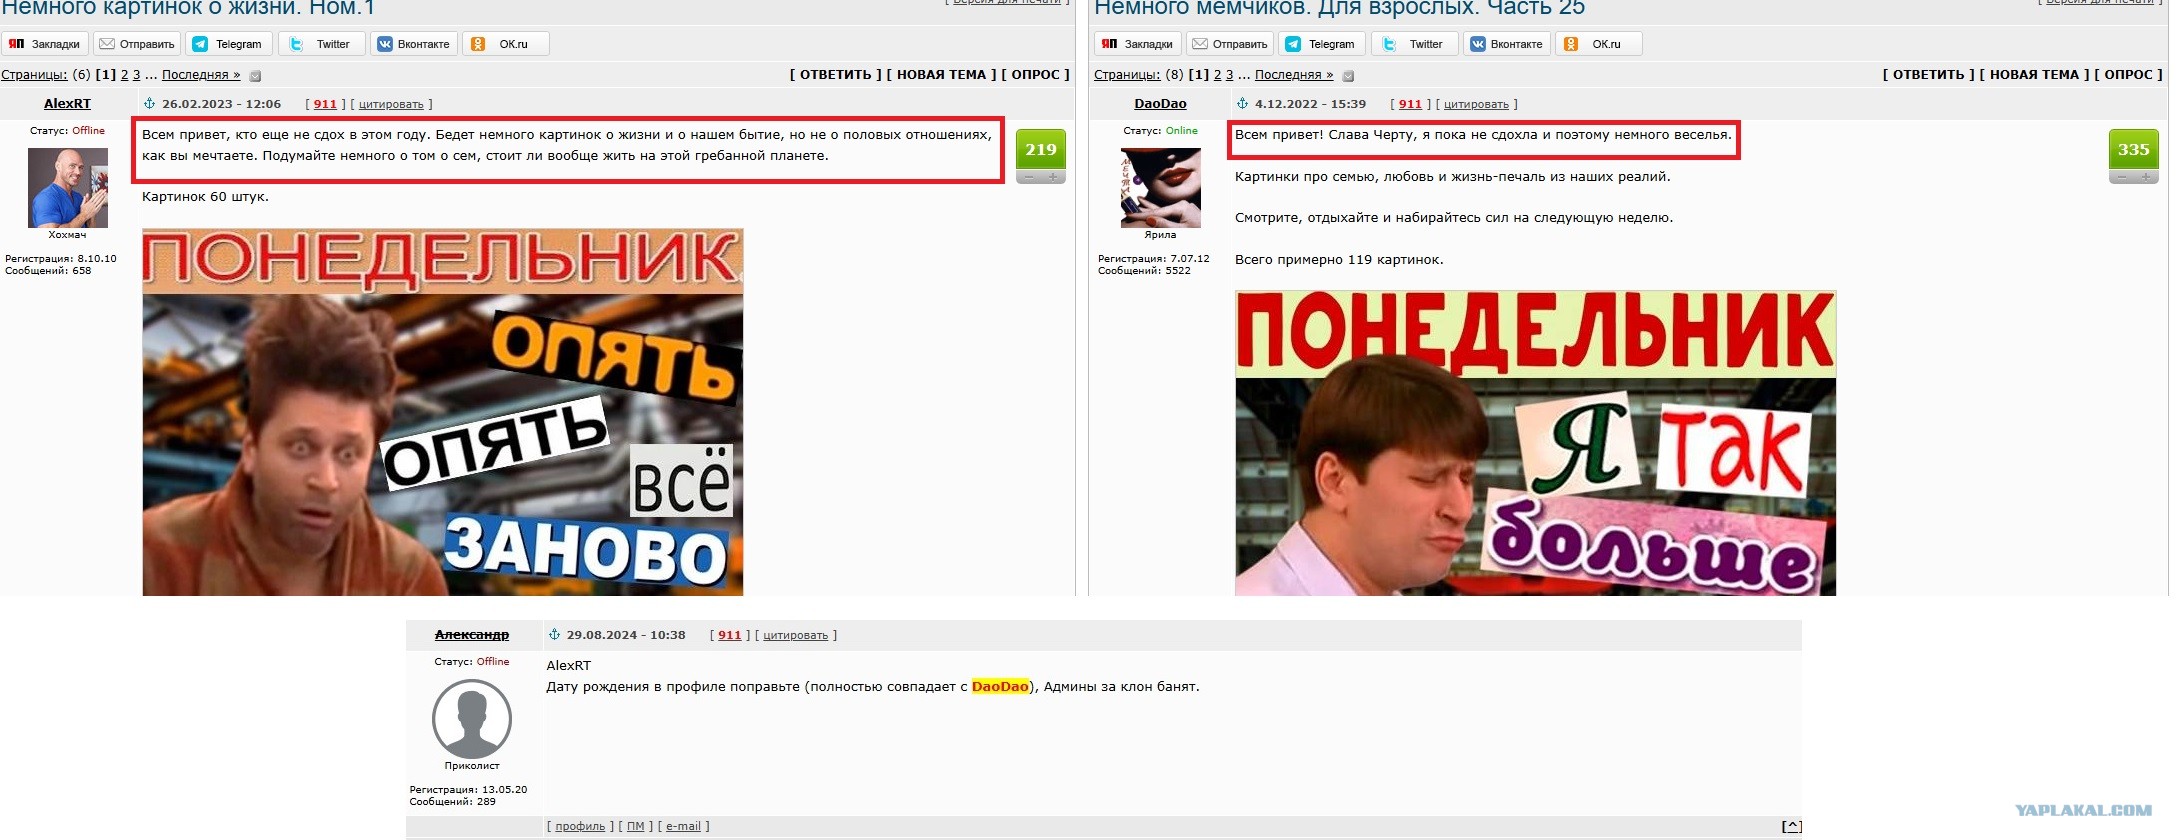Share DaoDao's thread to Twitter

click(1414, 44)
